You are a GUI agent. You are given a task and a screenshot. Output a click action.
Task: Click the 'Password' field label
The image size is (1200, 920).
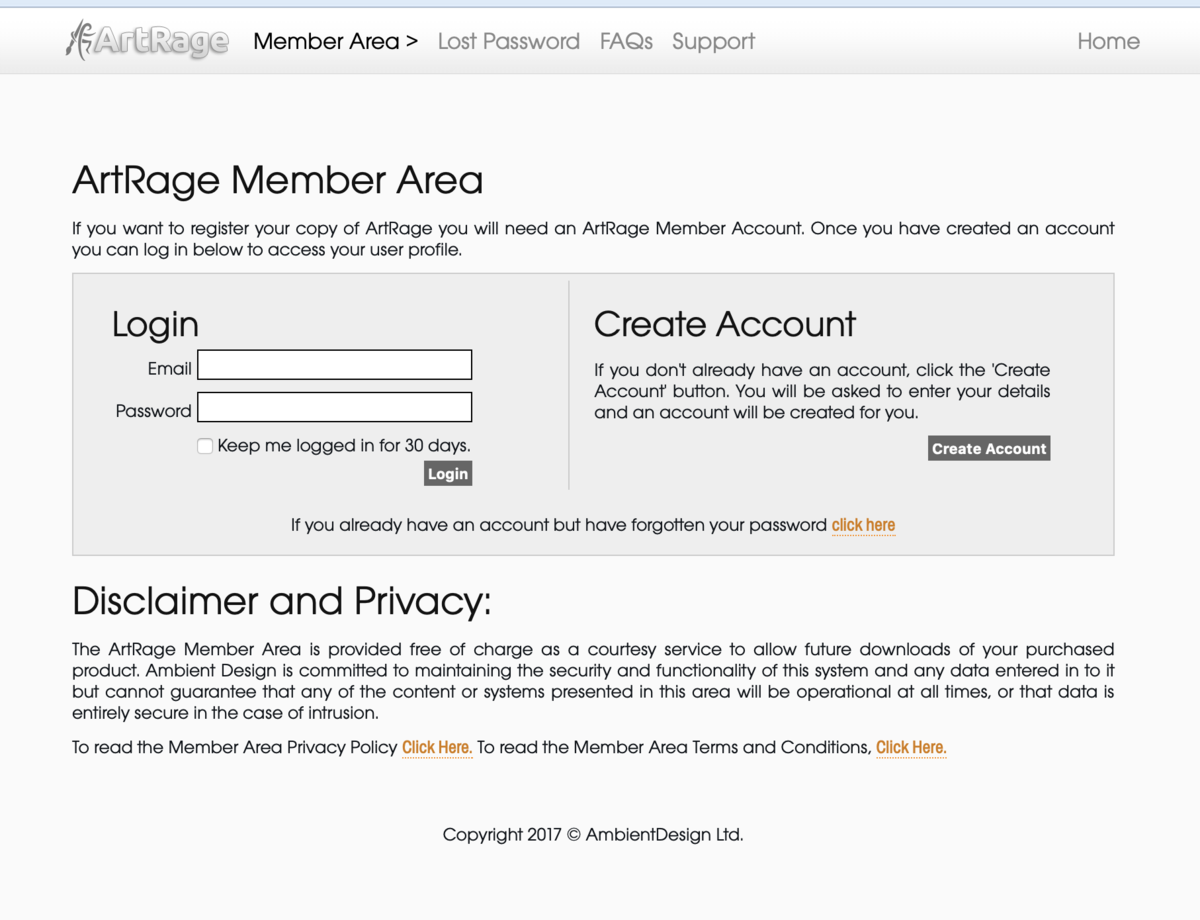(x=153, y=411)
